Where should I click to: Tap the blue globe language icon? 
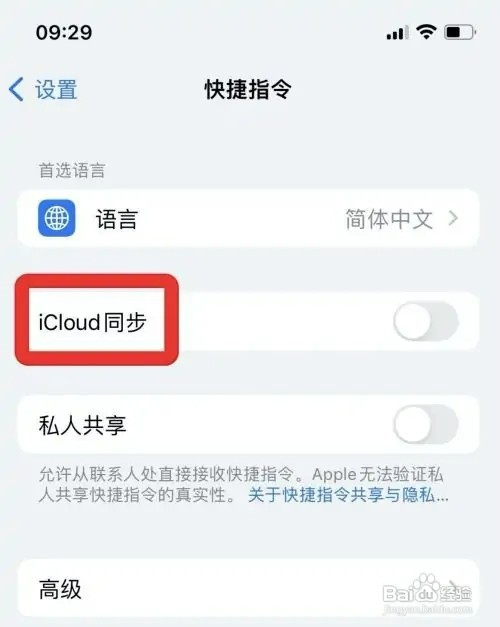(x=56, y=218)
